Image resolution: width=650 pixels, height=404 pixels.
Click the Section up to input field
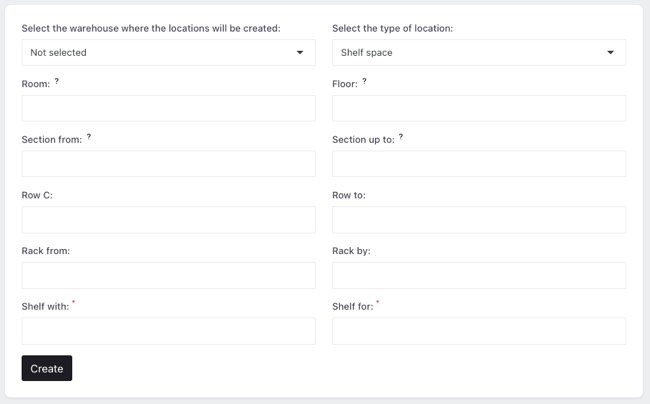pyautogui.click(x=479, y=164)
